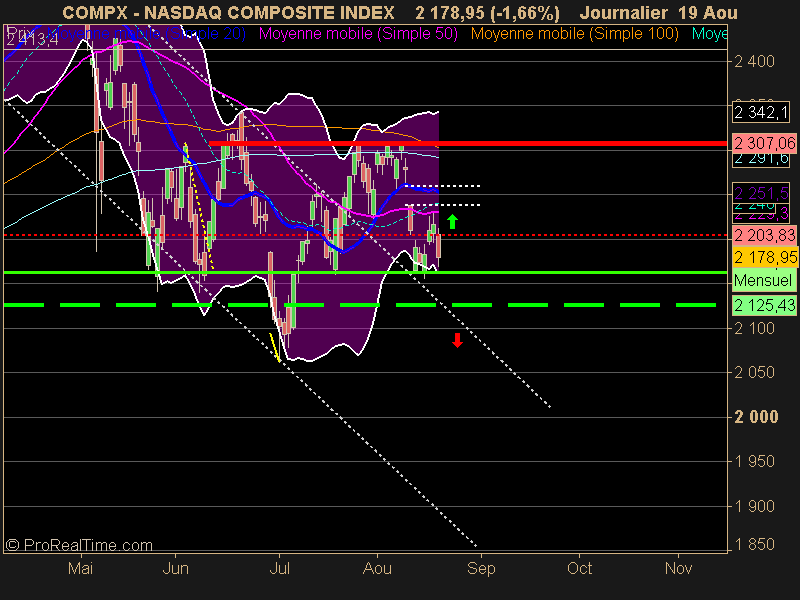Click the Nov label on time axis
800x600 pixels.
678,568
